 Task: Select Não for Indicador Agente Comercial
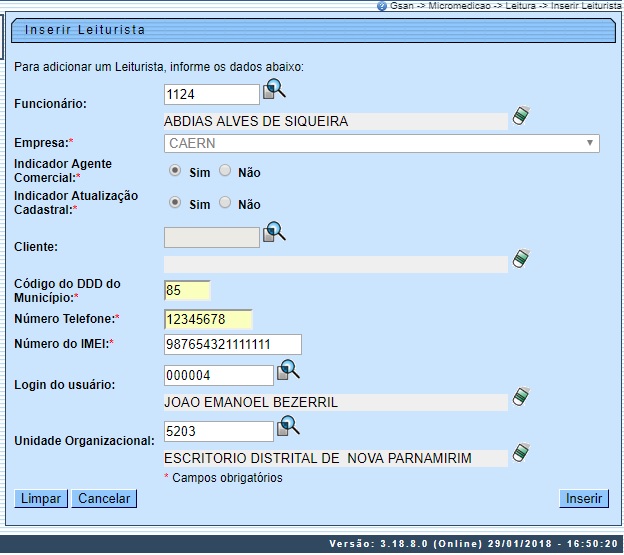[225, 171]
